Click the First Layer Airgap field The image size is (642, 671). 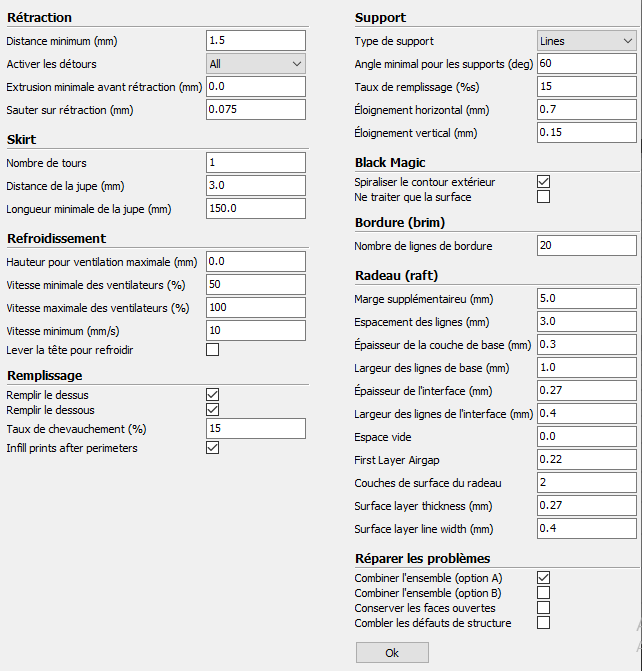587,460
